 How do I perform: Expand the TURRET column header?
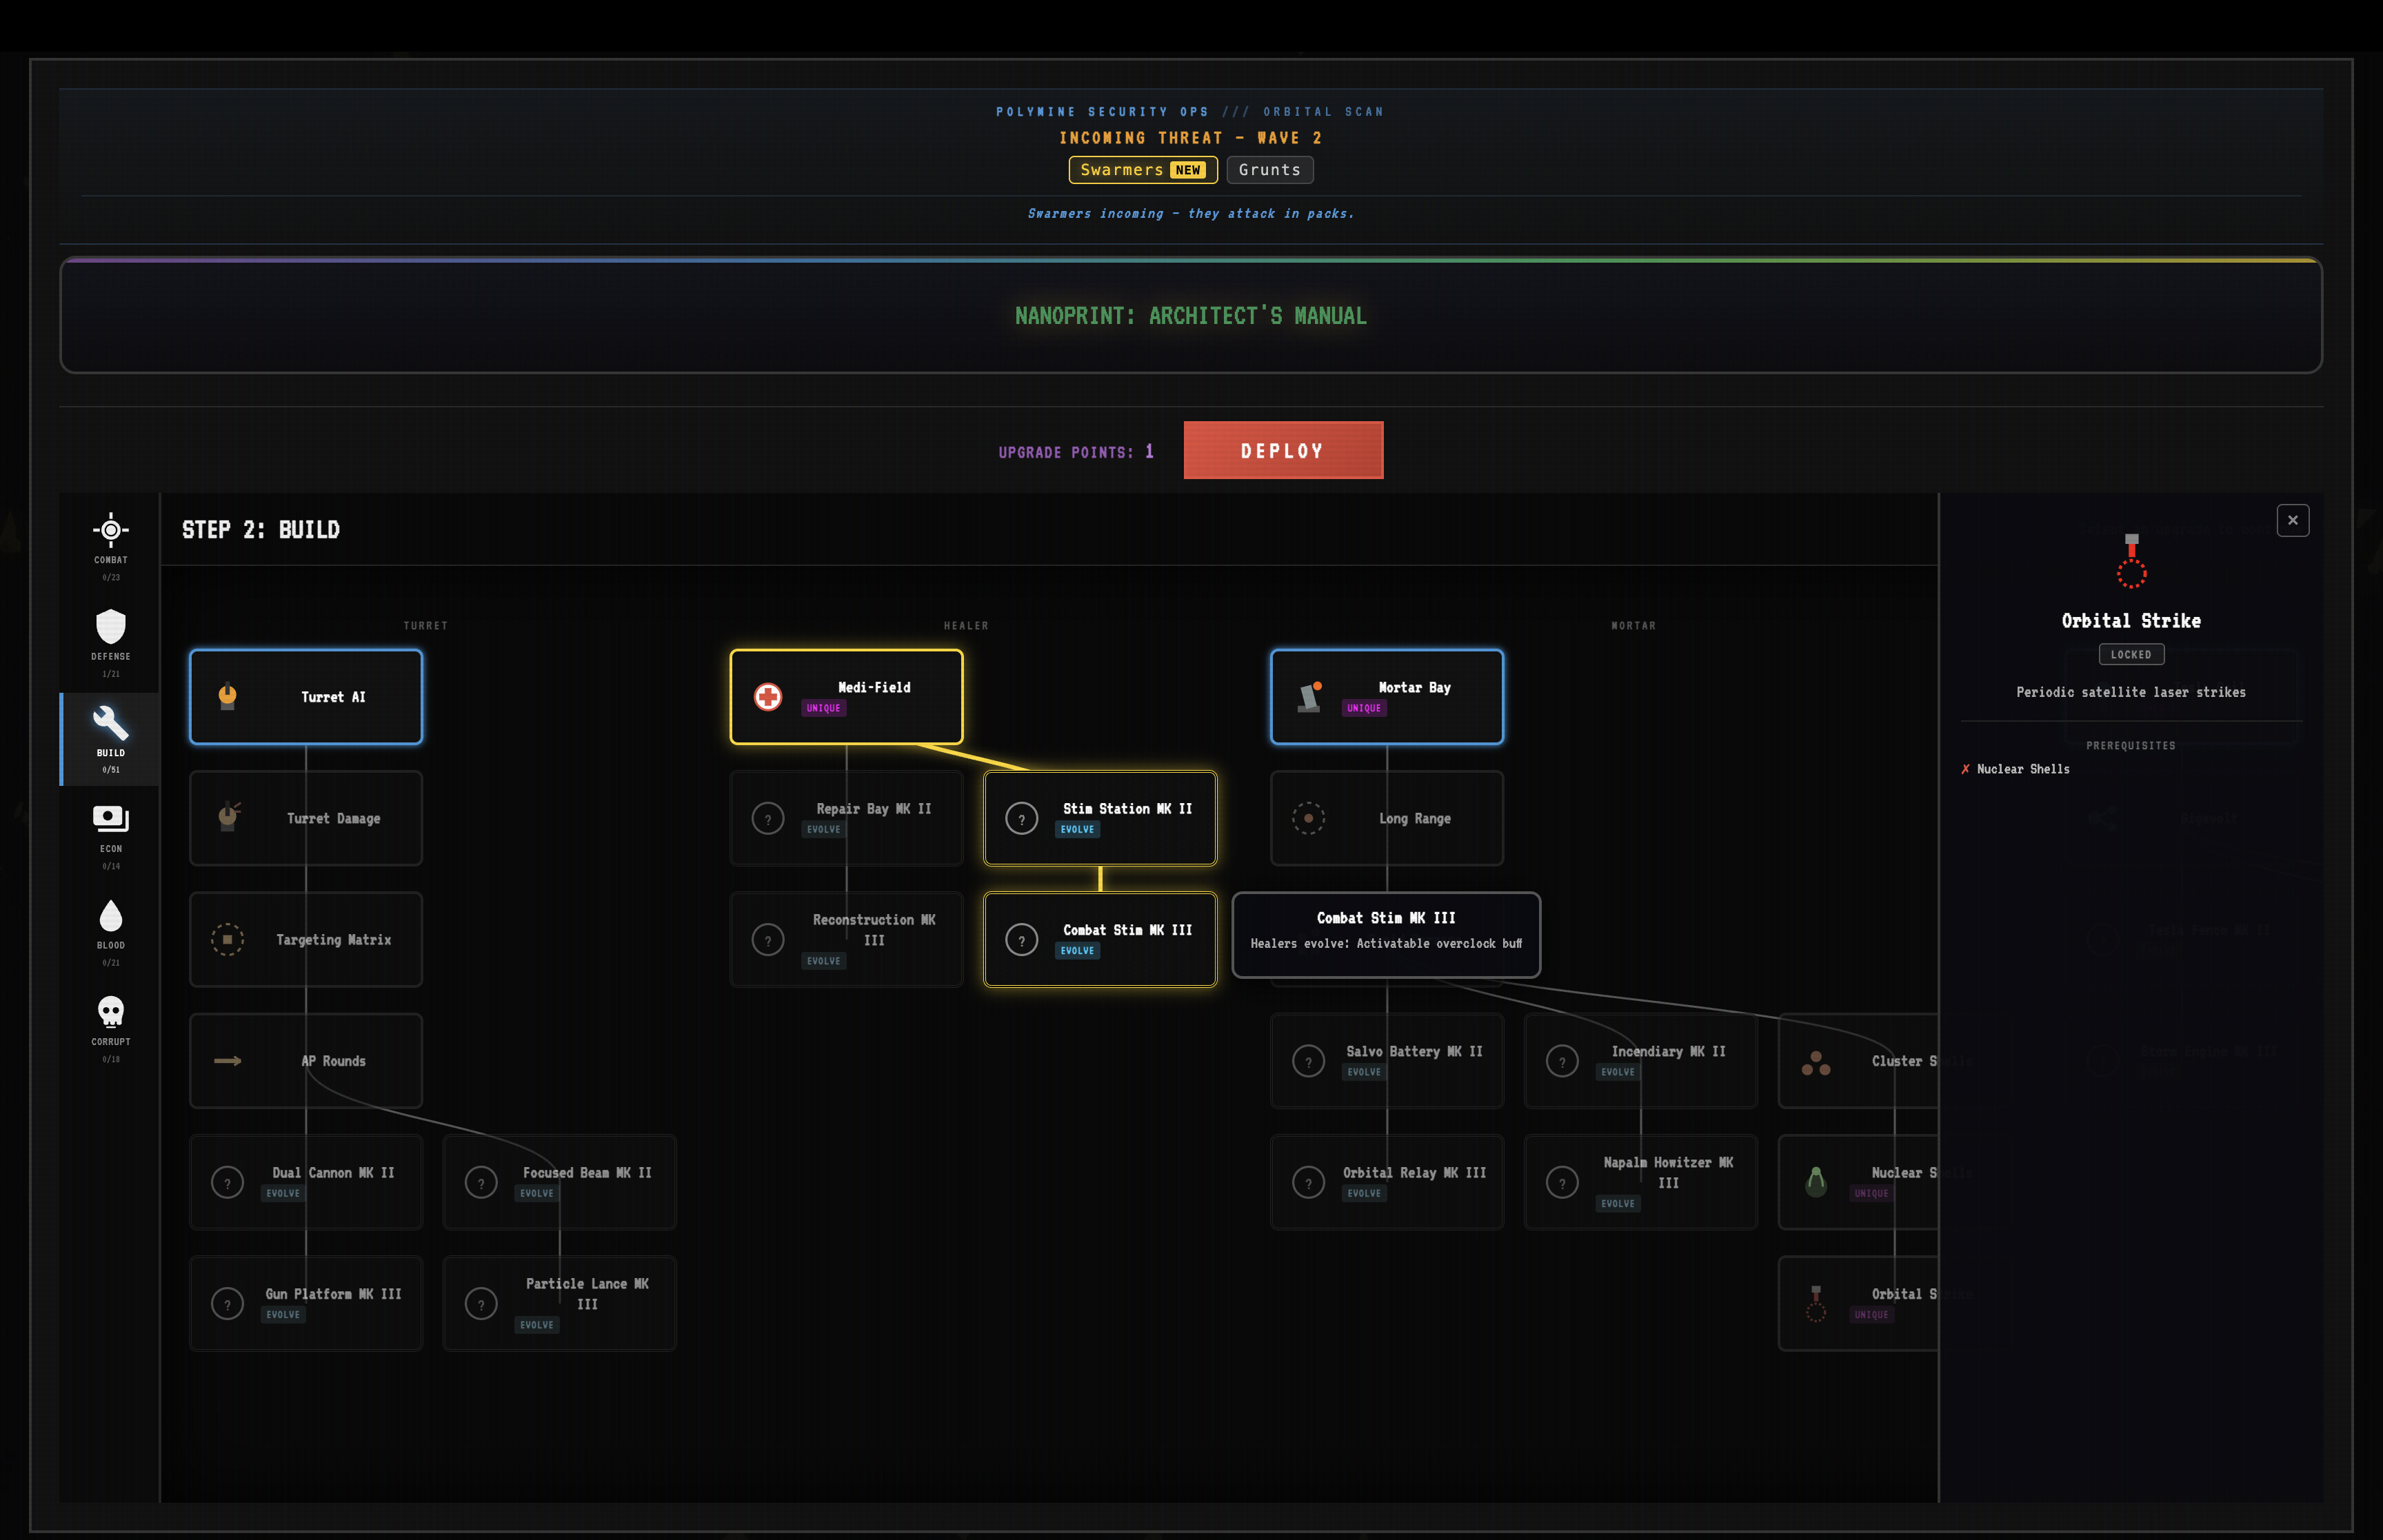click(x=425, y=625)
